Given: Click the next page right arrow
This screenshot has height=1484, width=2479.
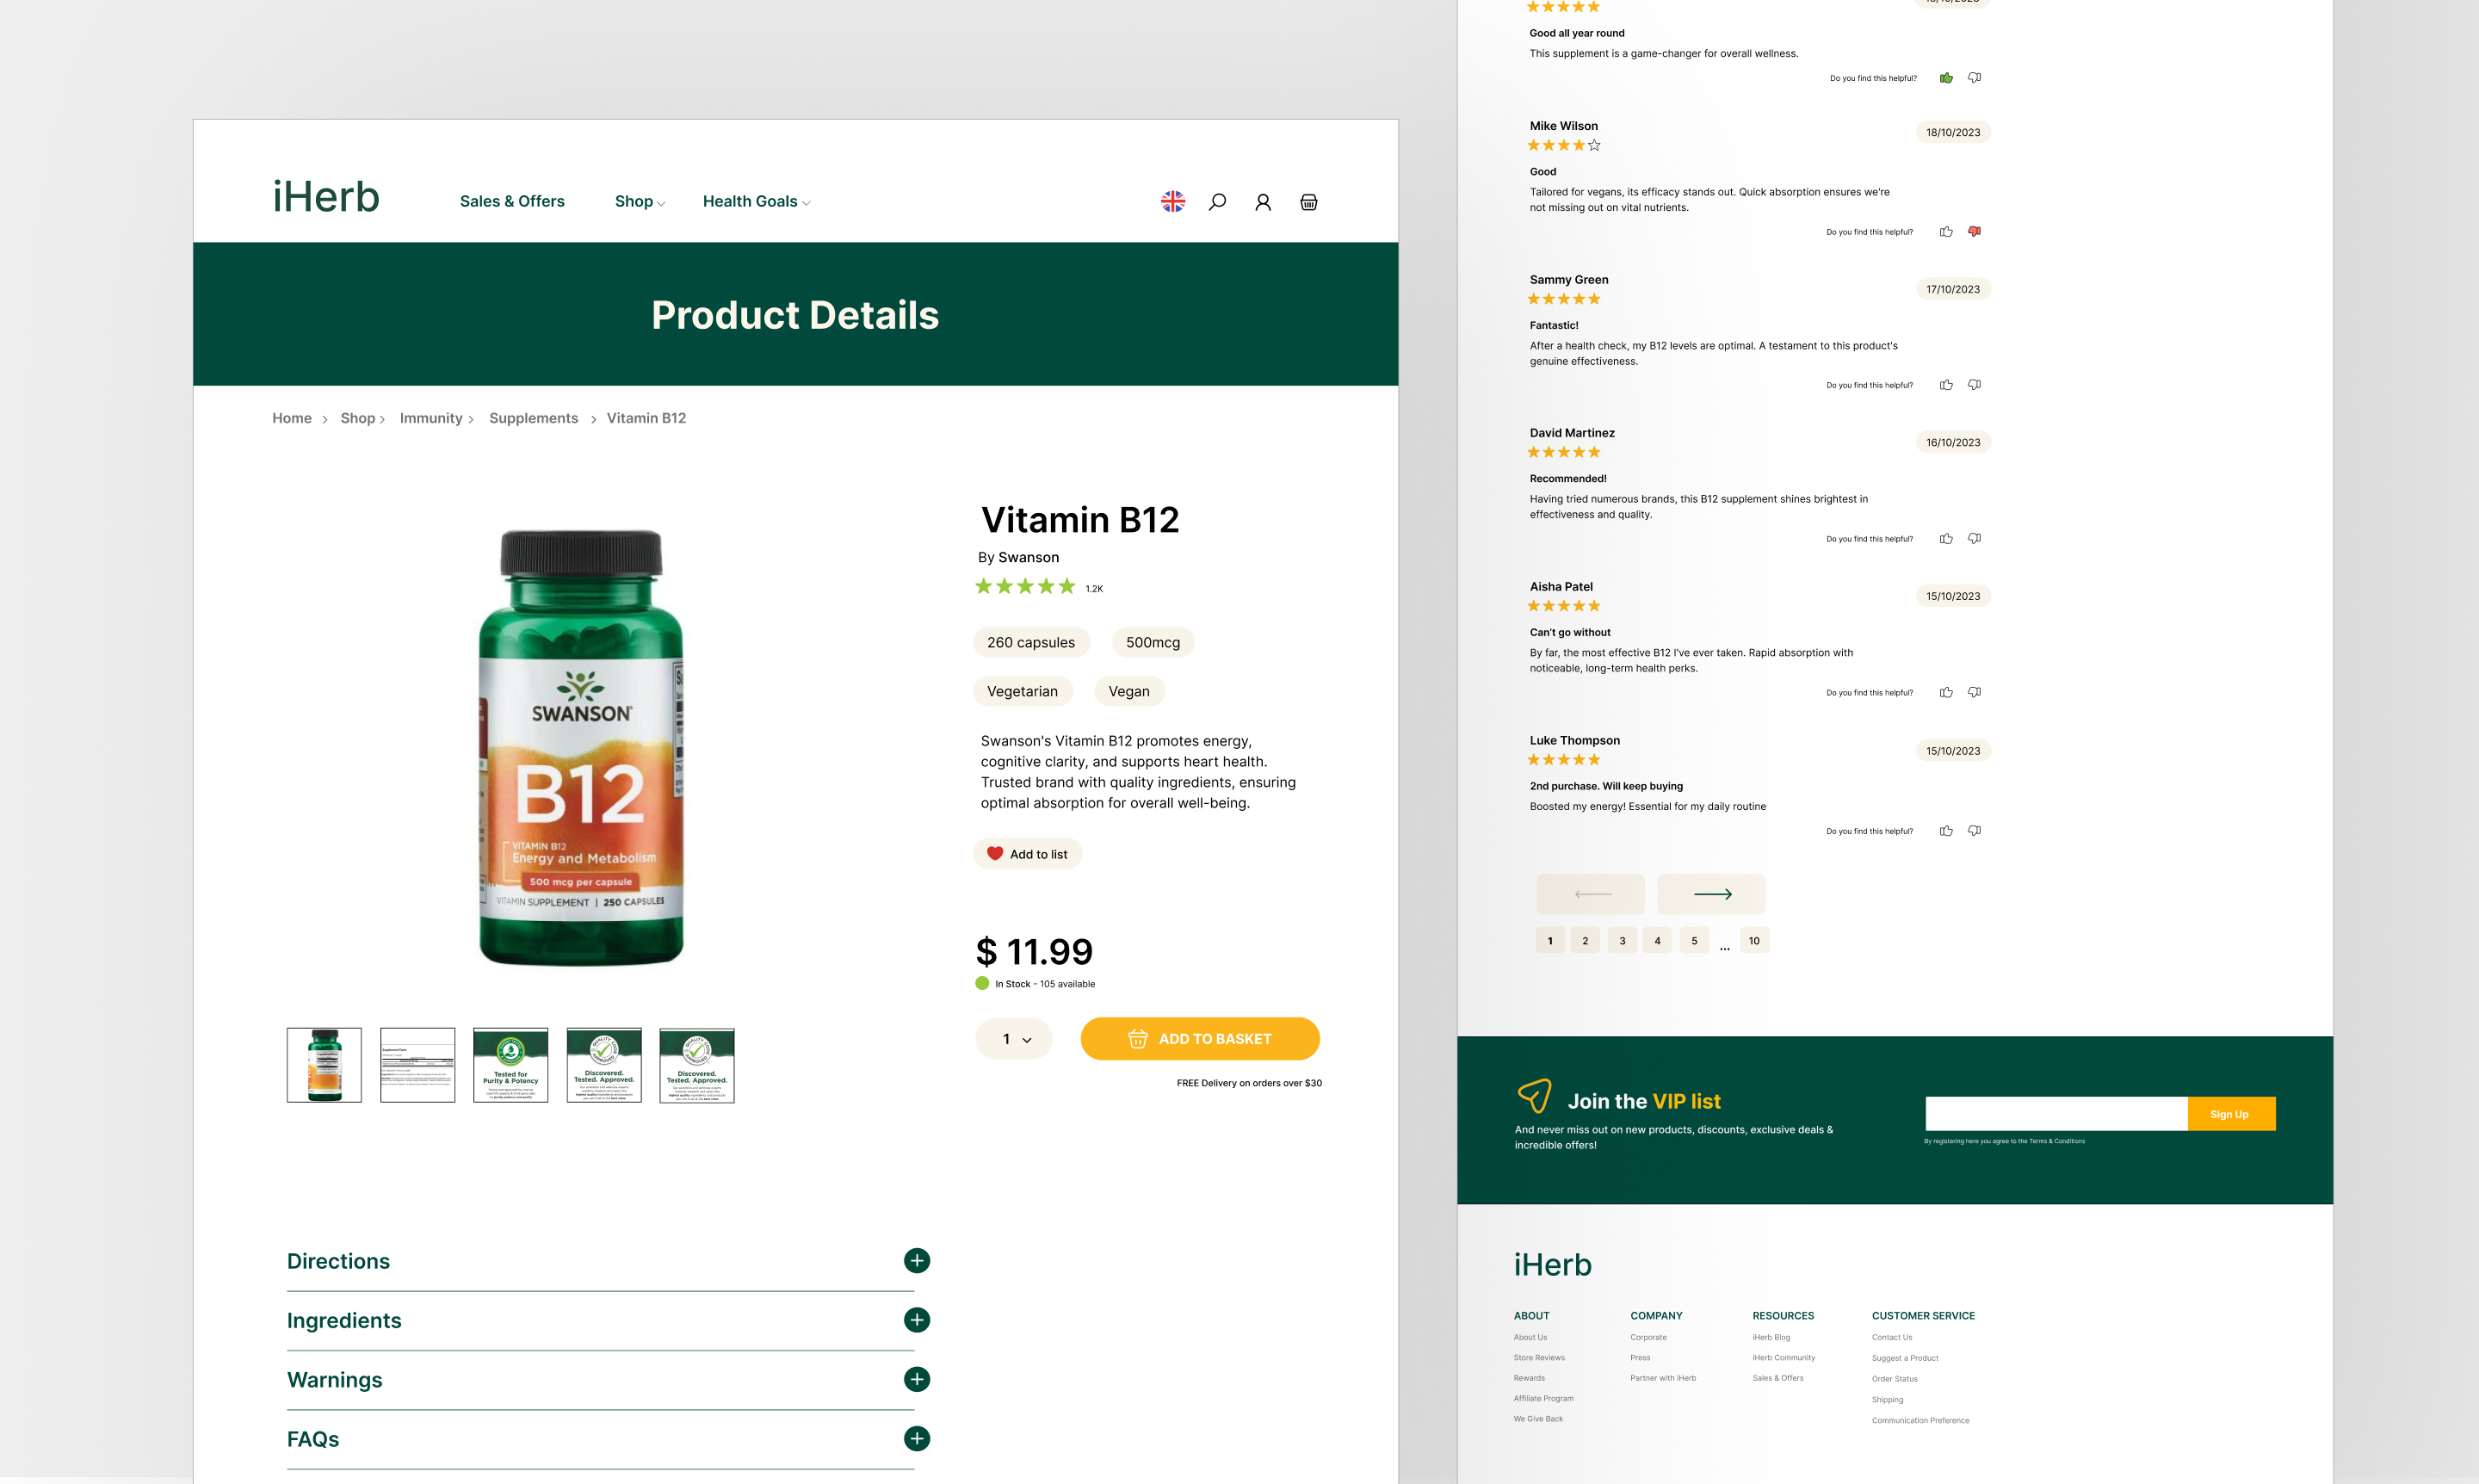Looking at the screenshot, I should coord(1711,894).
